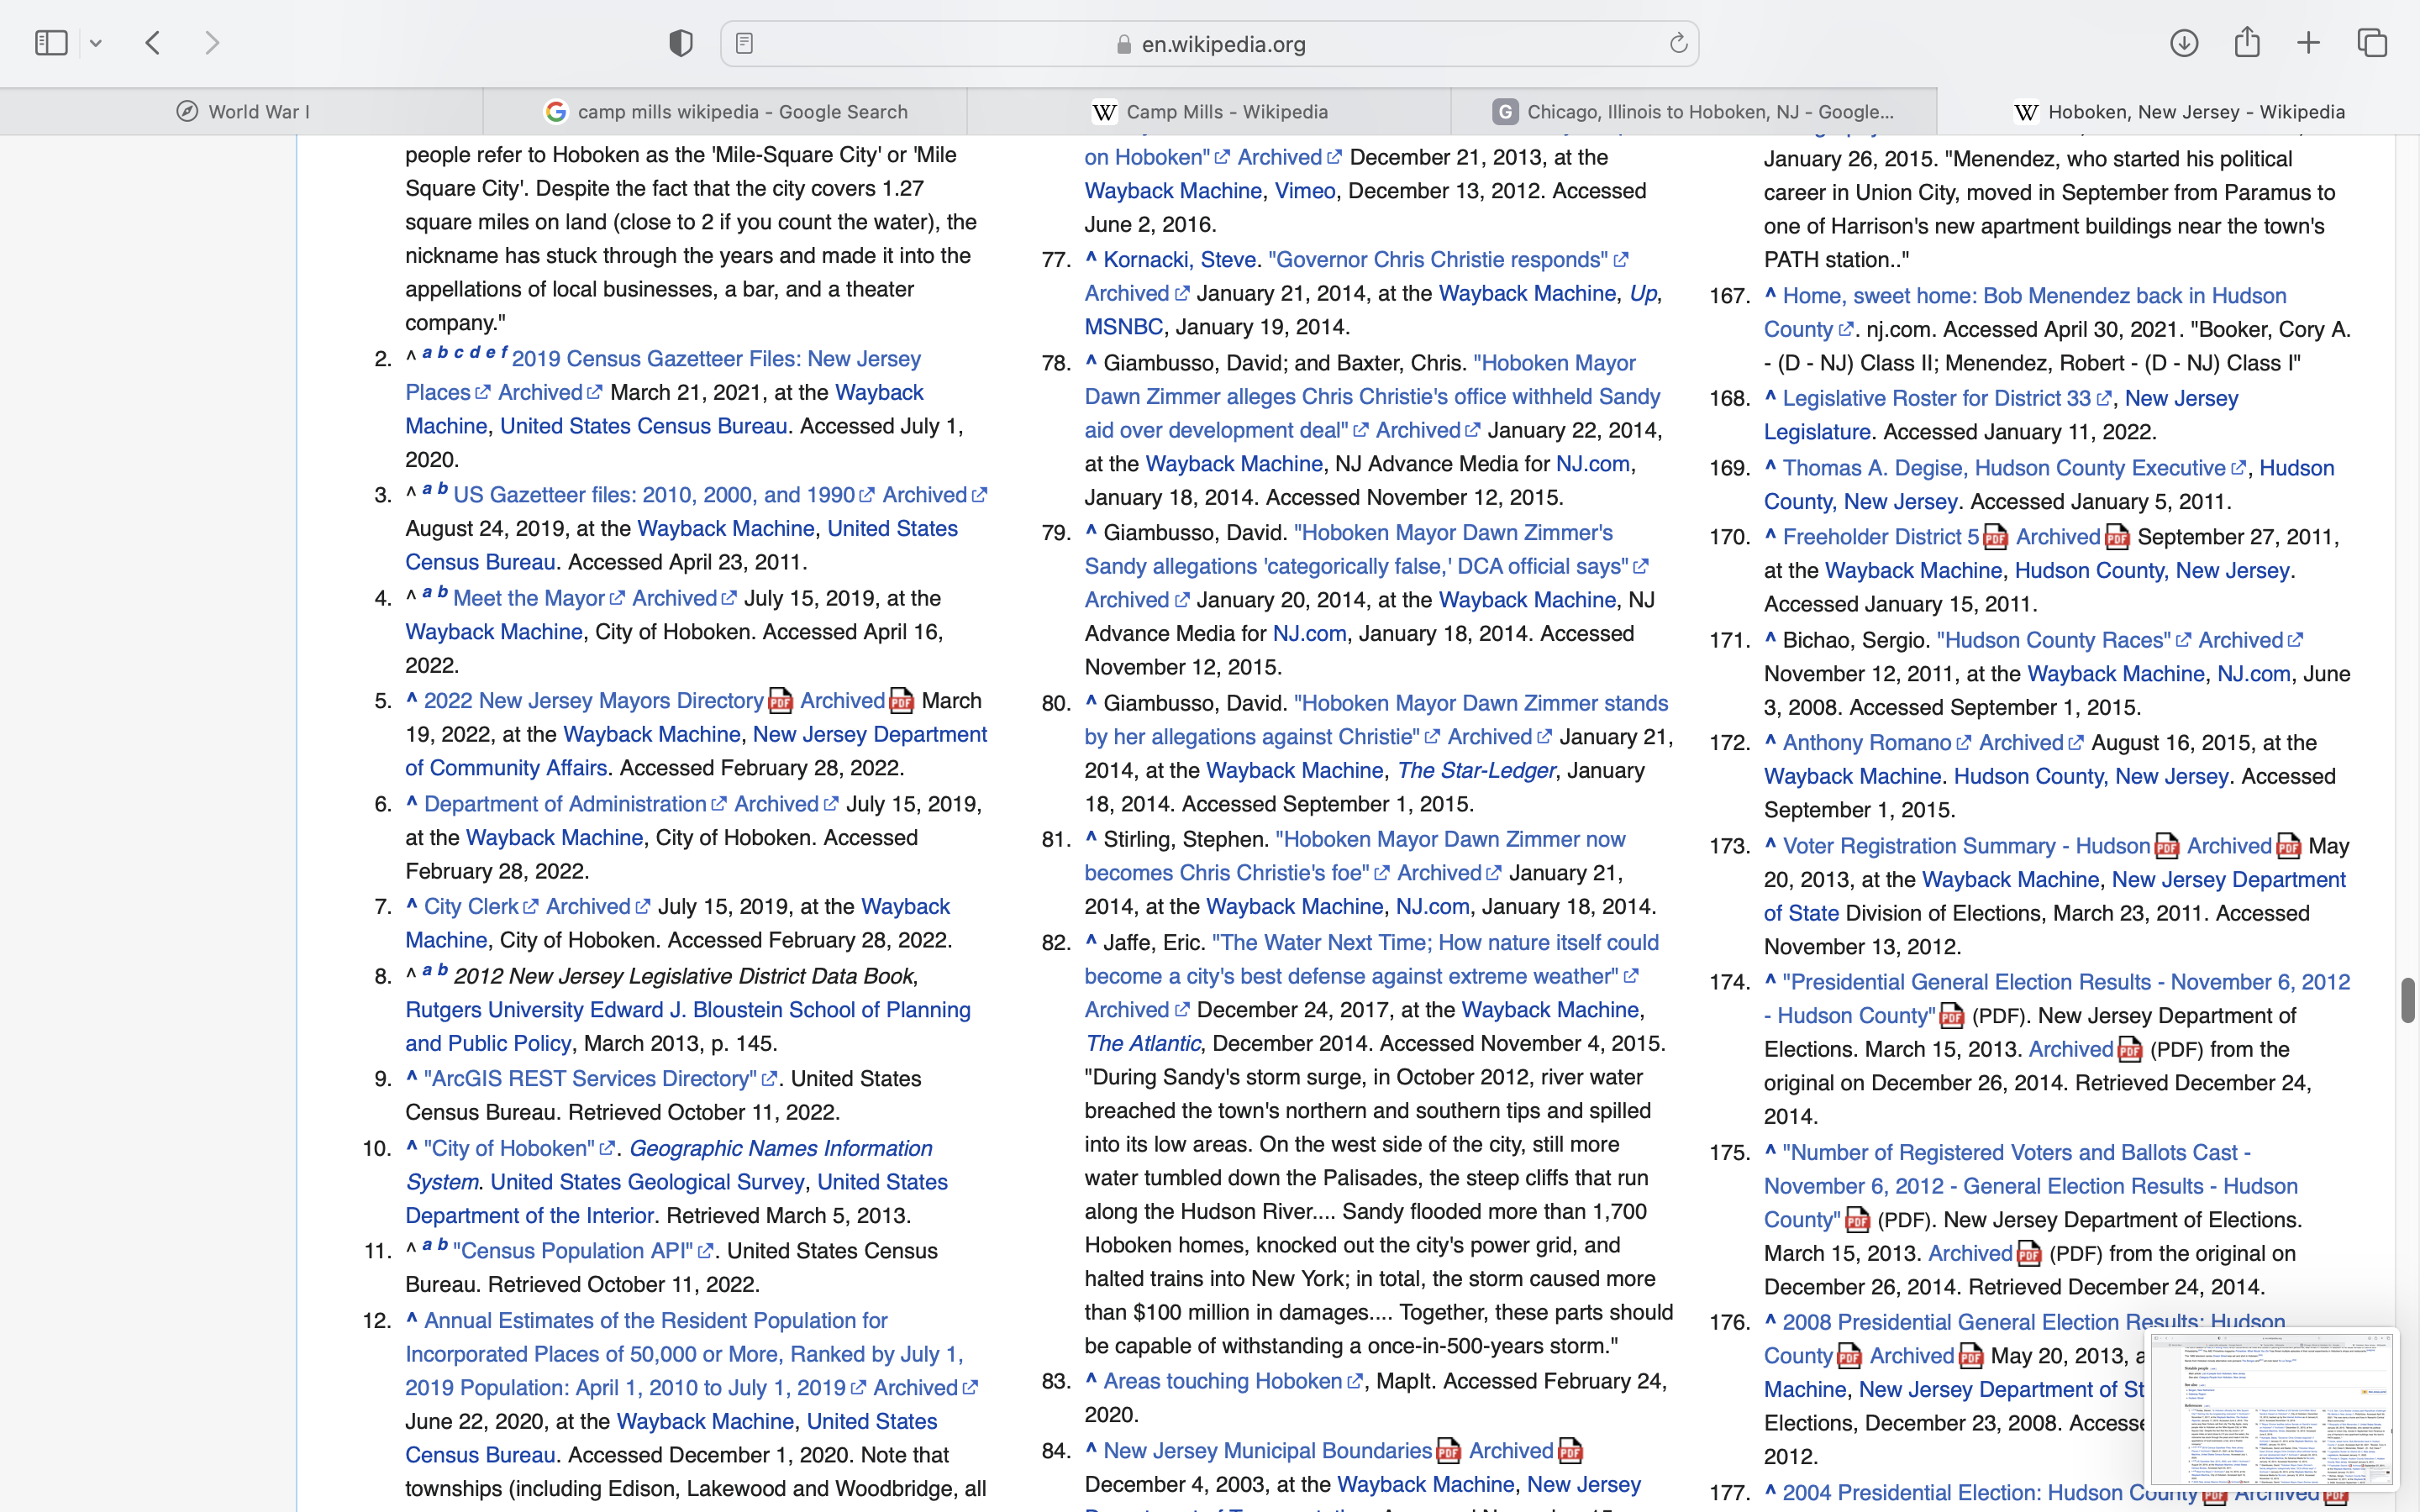Image resolution: width=2420 pixels, height=1512 pixels.
Task: Open the tab group dropdown chevron
Action: (x=96, y=44)
